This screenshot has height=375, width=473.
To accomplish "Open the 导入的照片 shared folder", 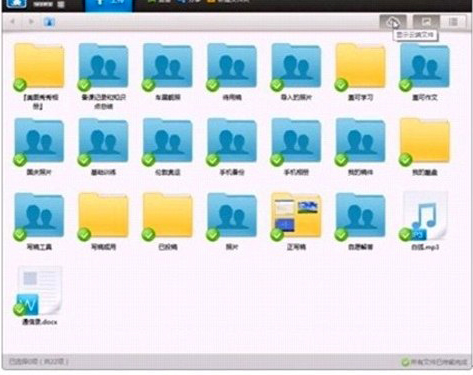I will point(296,71).
